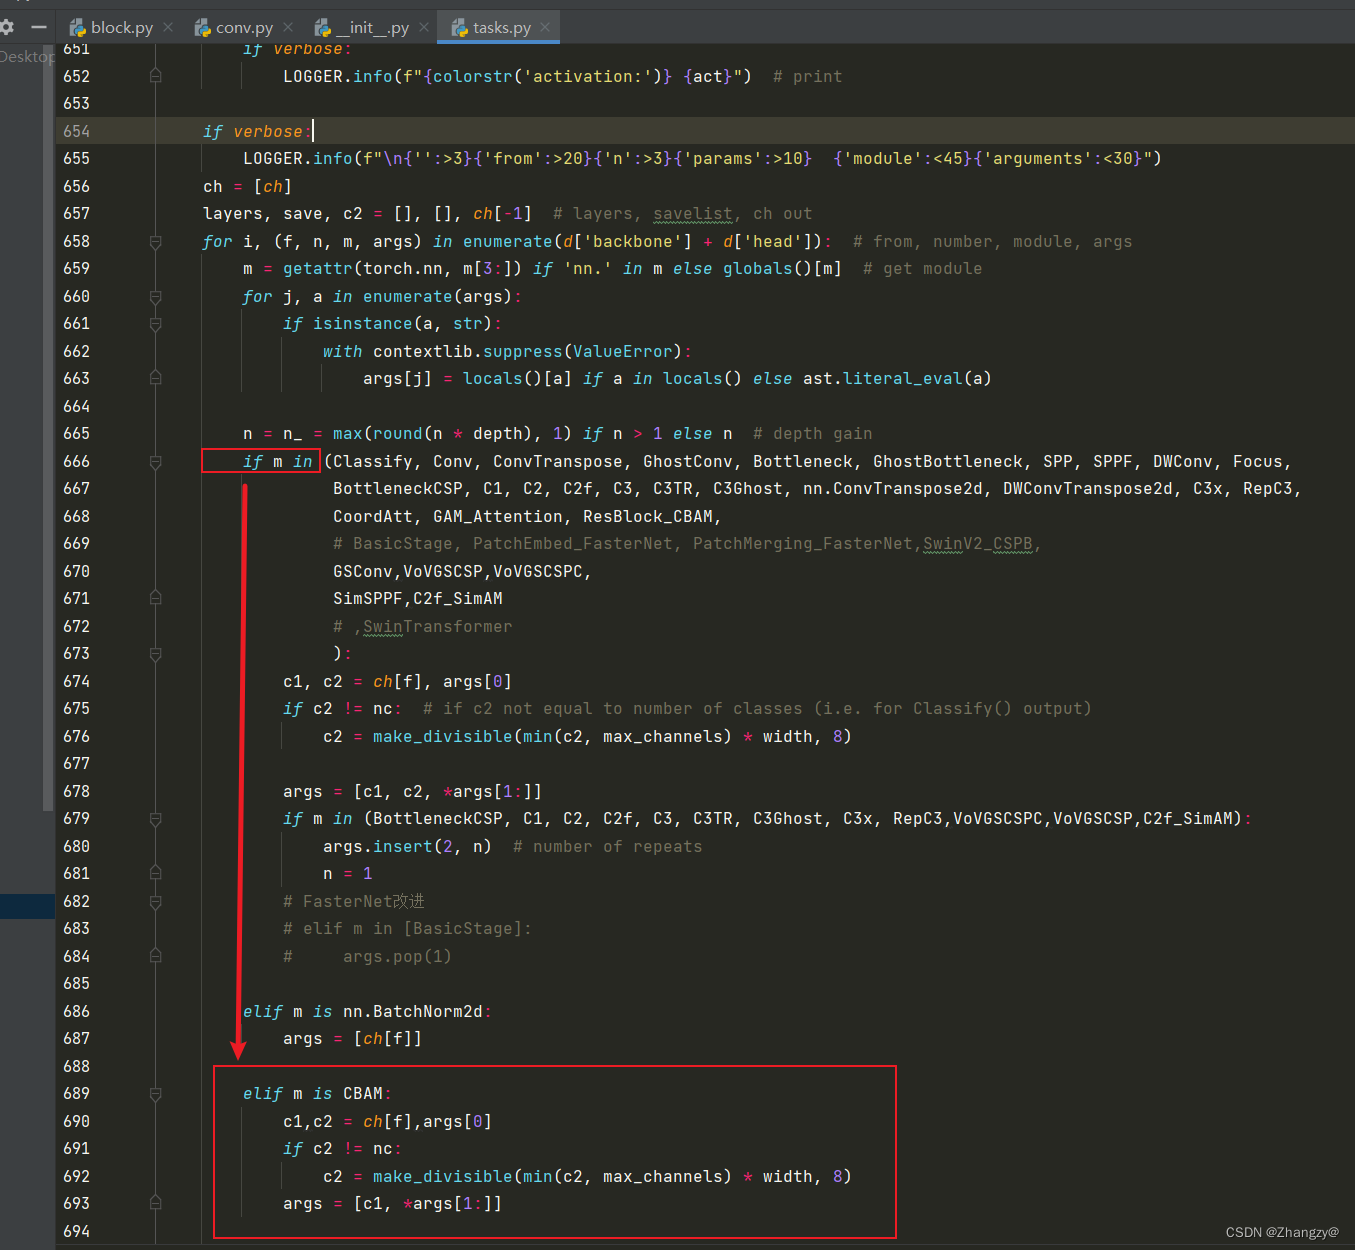The width and height of the screenshot is (1355, 1250).
Task: Collapse the 'if m in' block at line 666
Action: pyautogui.click(x=155, y=461)
